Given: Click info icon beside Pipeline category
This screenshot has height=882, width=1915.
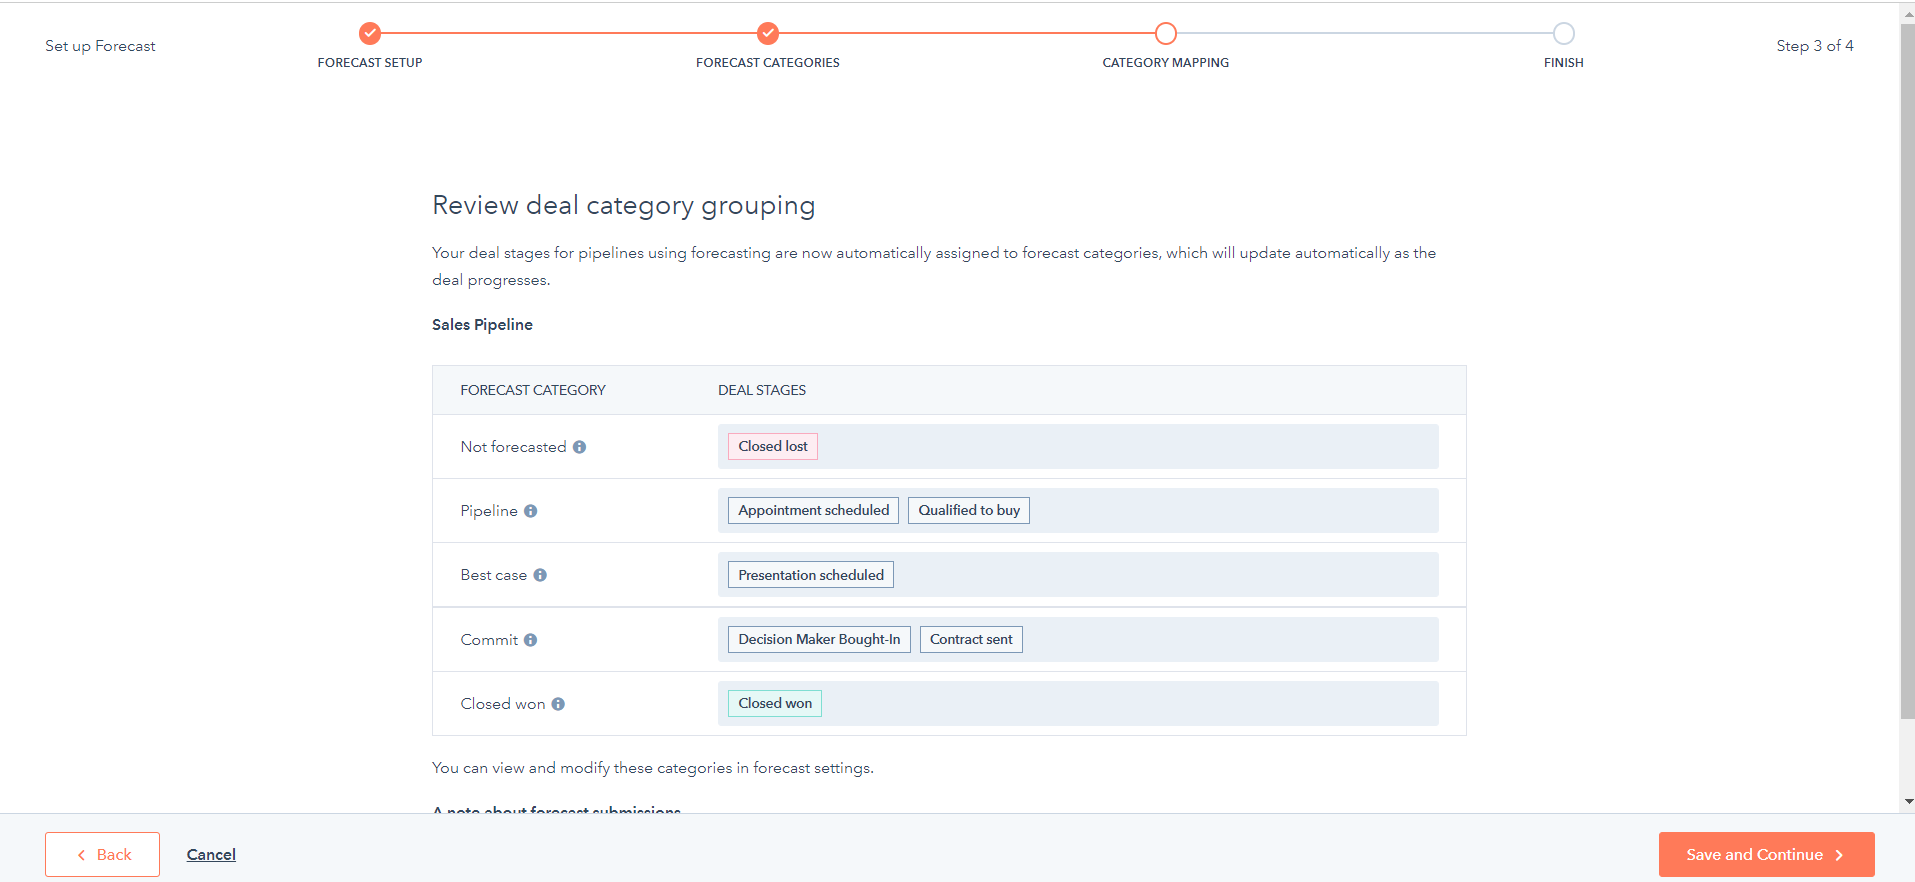Looking at the screenshot, I should point(530,511).
